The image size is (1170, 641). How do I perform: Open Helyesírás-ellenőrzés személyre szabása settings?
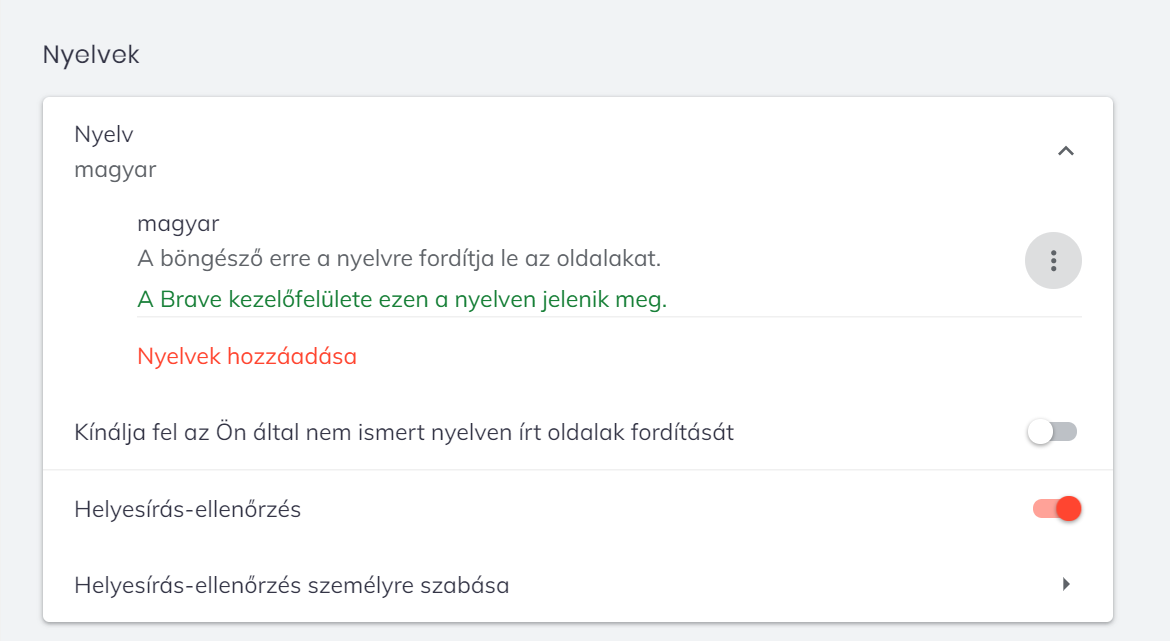[x=292, y=585]
